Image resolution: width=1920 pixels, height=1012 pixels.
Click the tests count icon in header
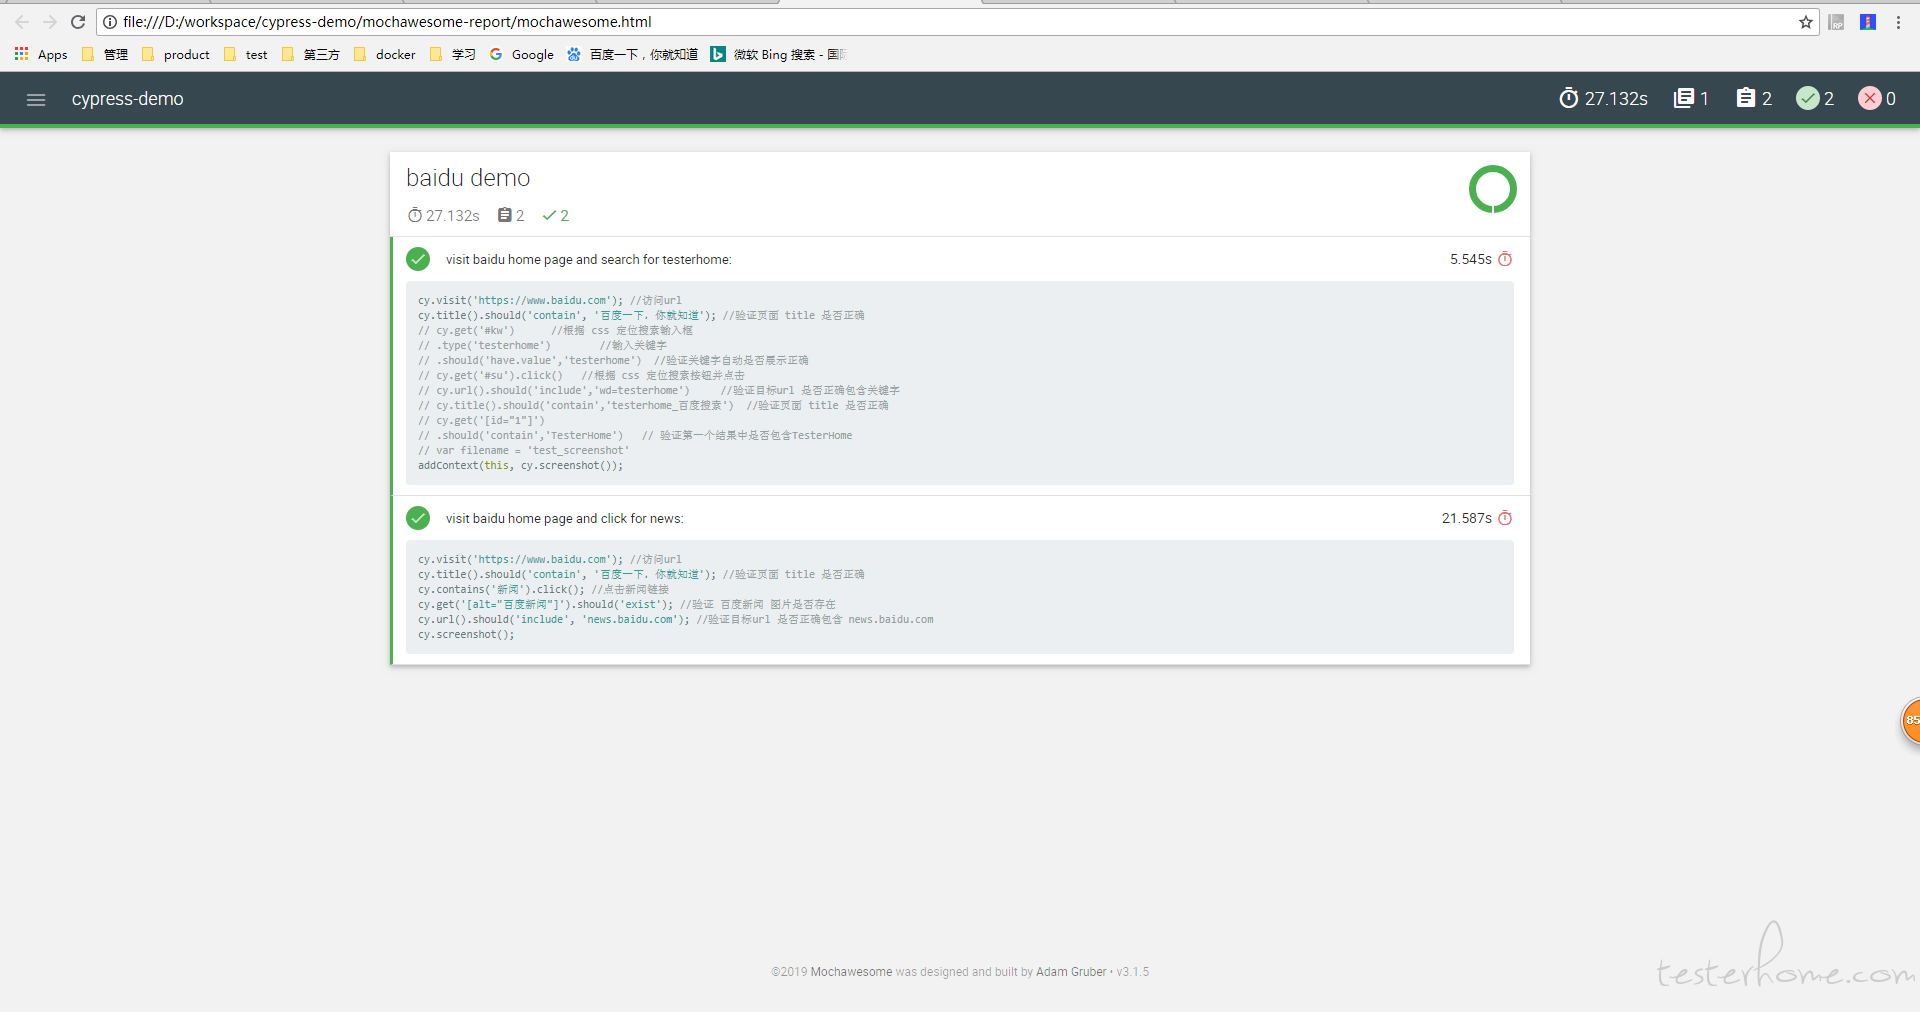tap(1746, 98)
